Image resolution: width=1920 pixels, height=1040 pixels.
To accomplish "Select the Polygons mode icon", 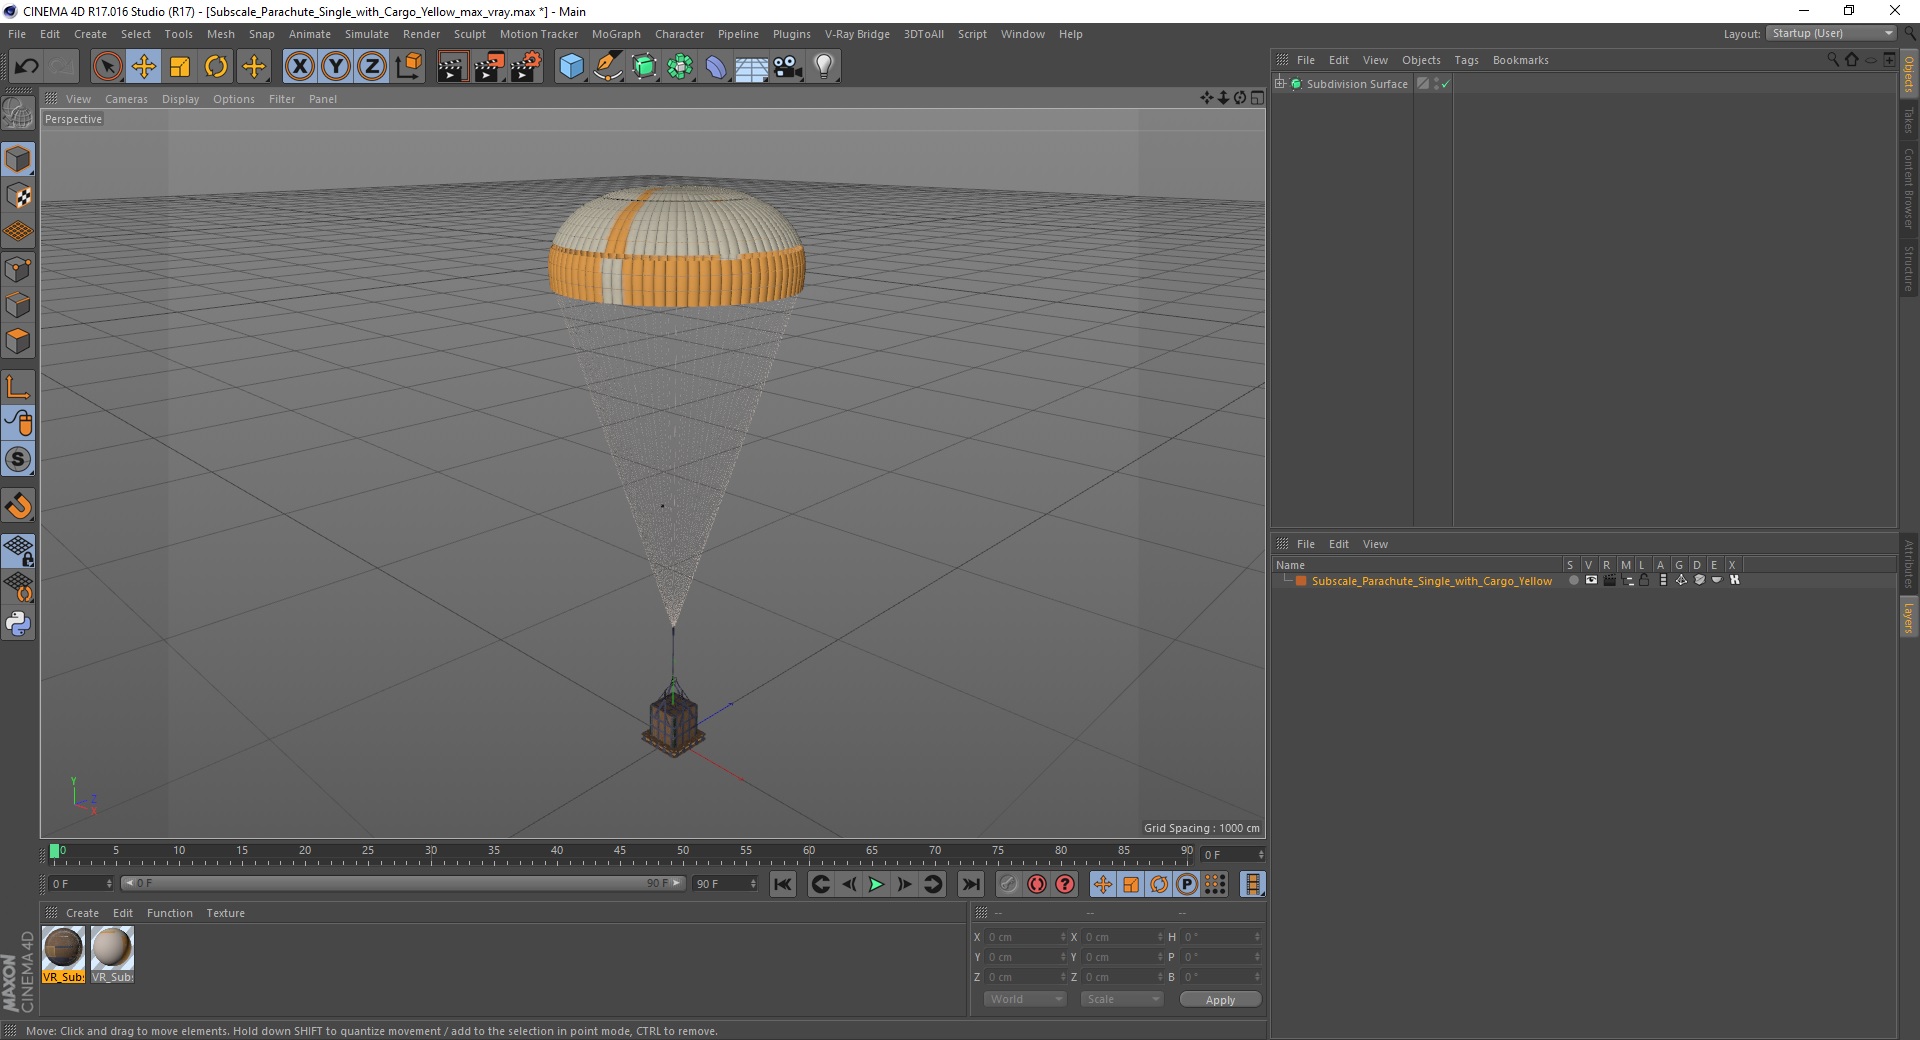I will (18, 341).
